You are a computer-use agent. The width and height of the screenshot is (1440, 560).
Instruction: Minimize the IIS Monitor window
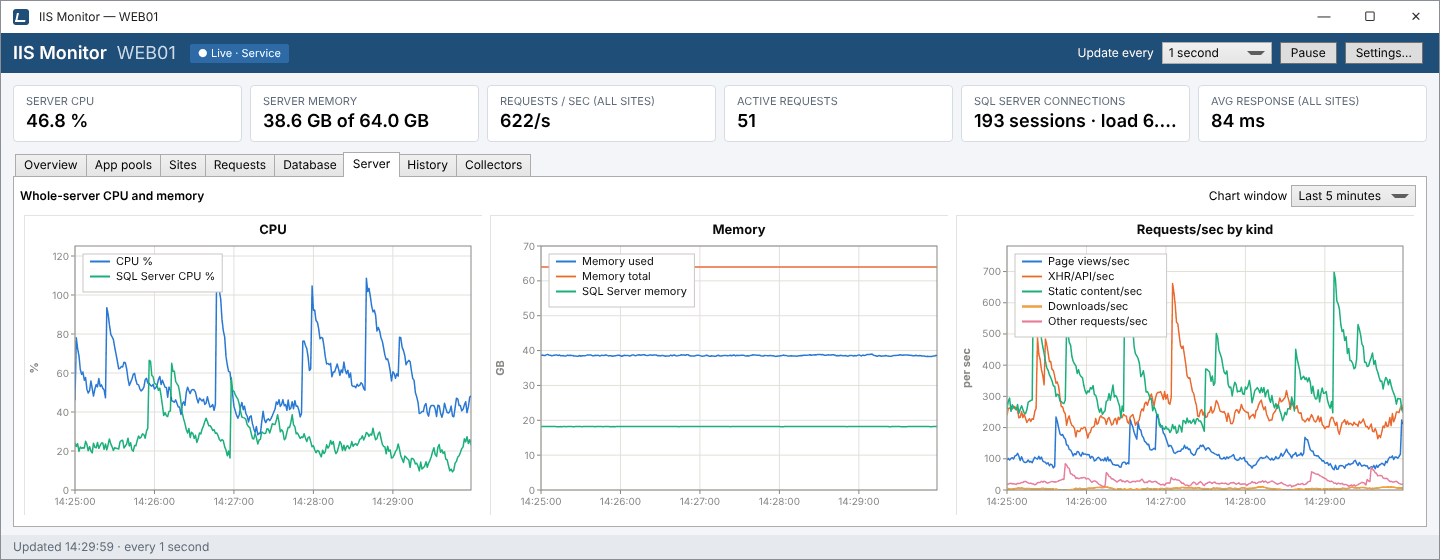click(x=1324, y=17)
